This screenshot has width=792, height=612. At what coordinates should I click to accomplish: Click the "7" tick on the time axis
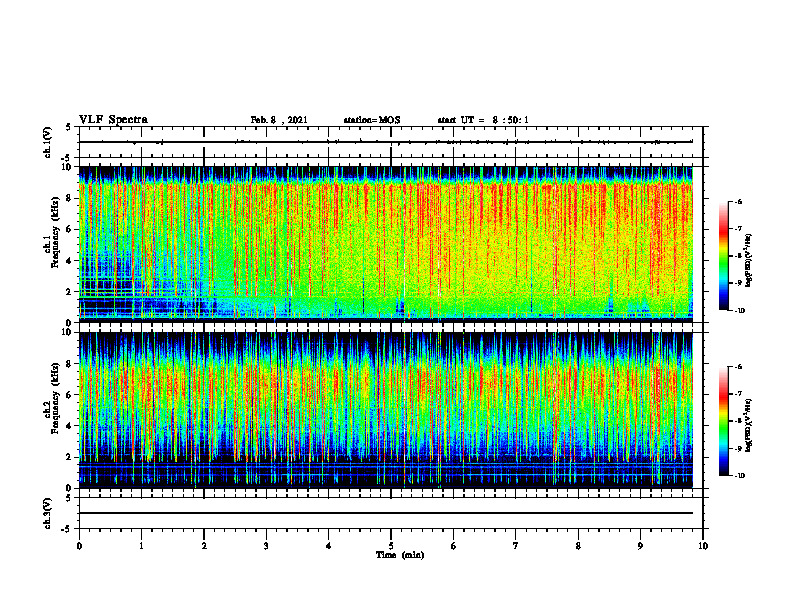pyautogui.click(x=516, y=546)
